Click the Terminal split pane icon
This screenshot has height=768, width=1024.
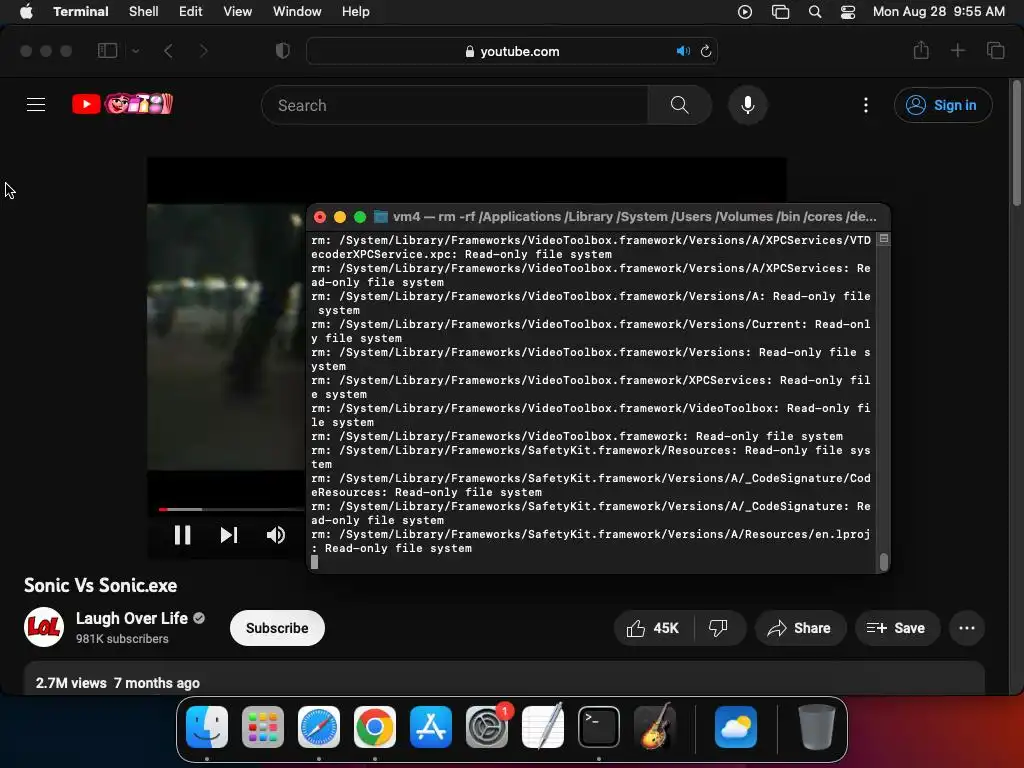pyautogui.click(x=884, y=239)
